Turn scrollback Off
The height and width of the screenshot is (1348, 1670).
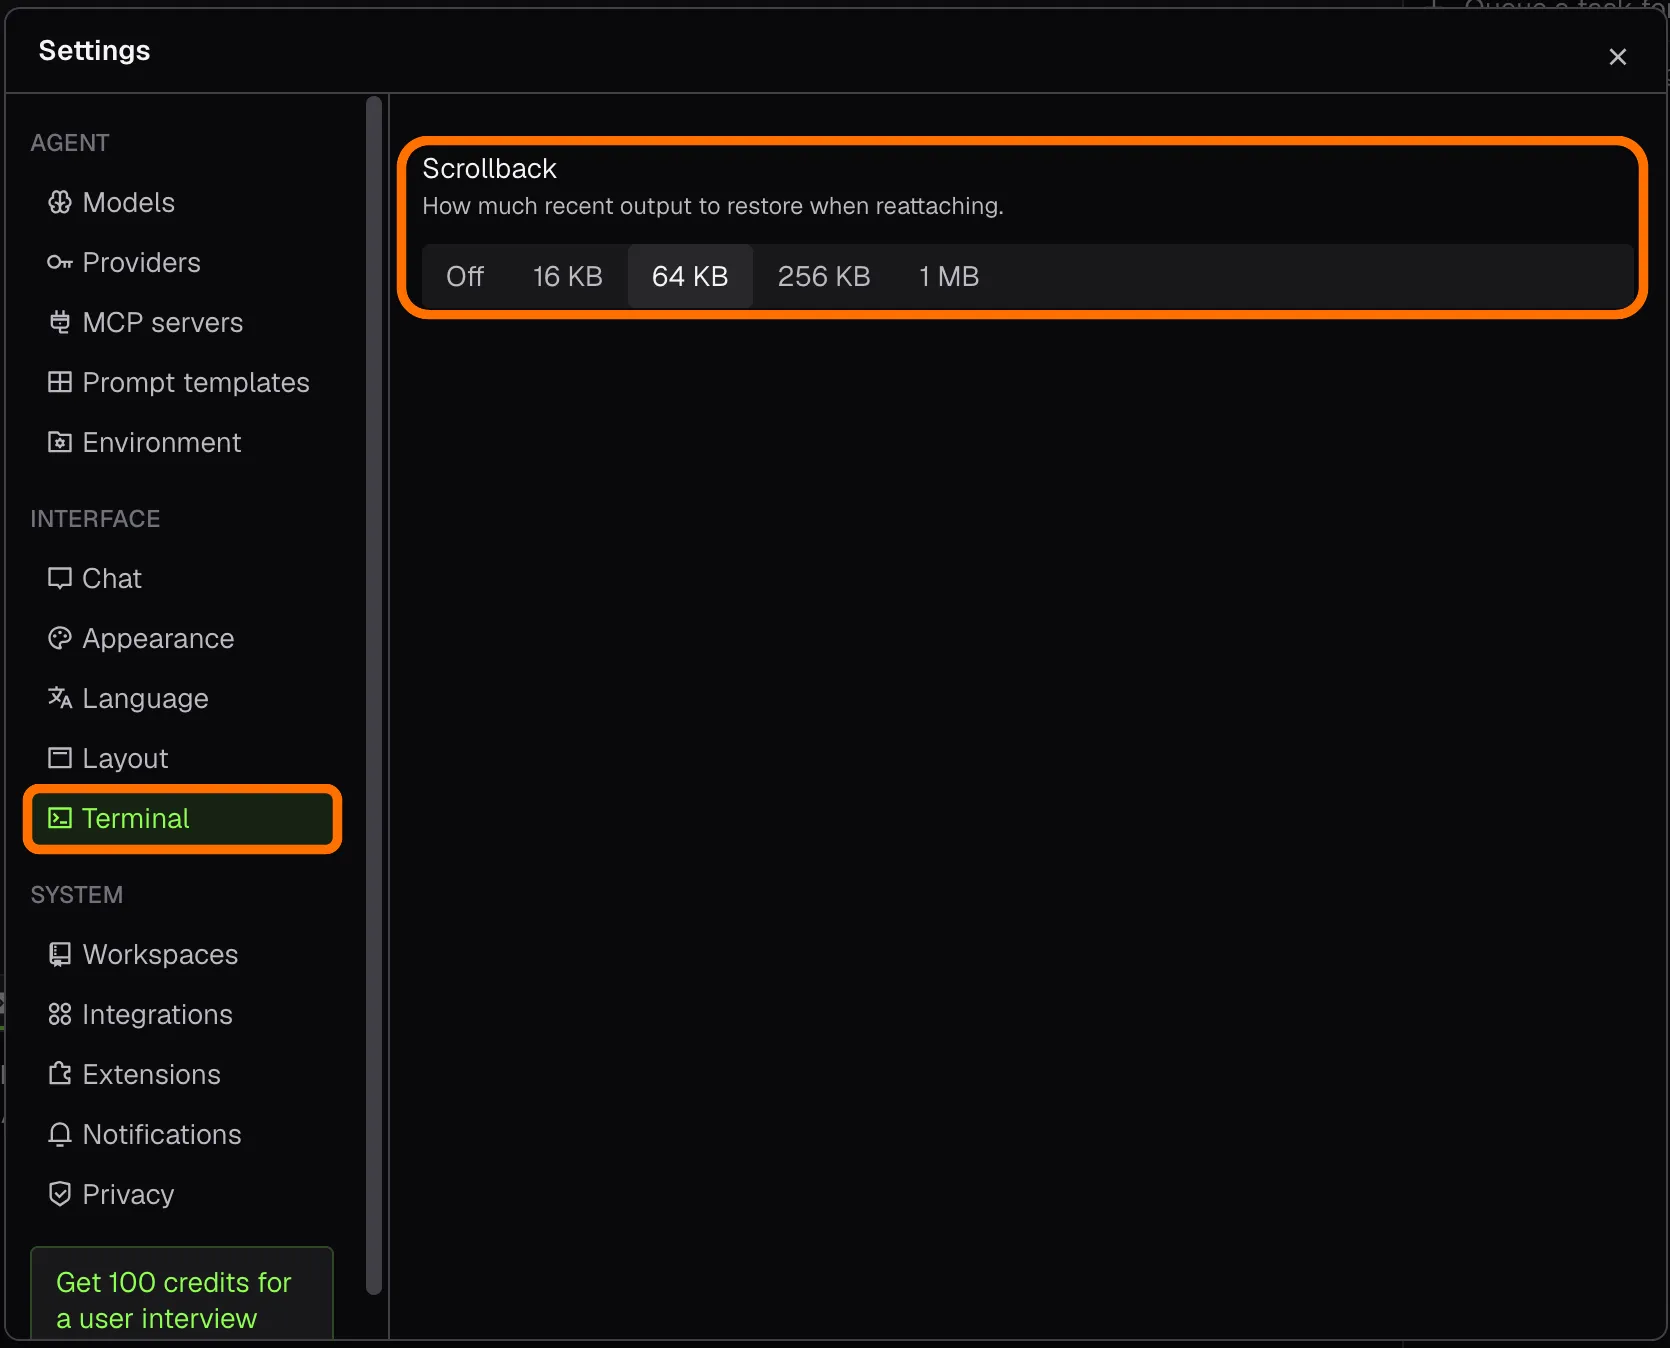coord(465,277)
